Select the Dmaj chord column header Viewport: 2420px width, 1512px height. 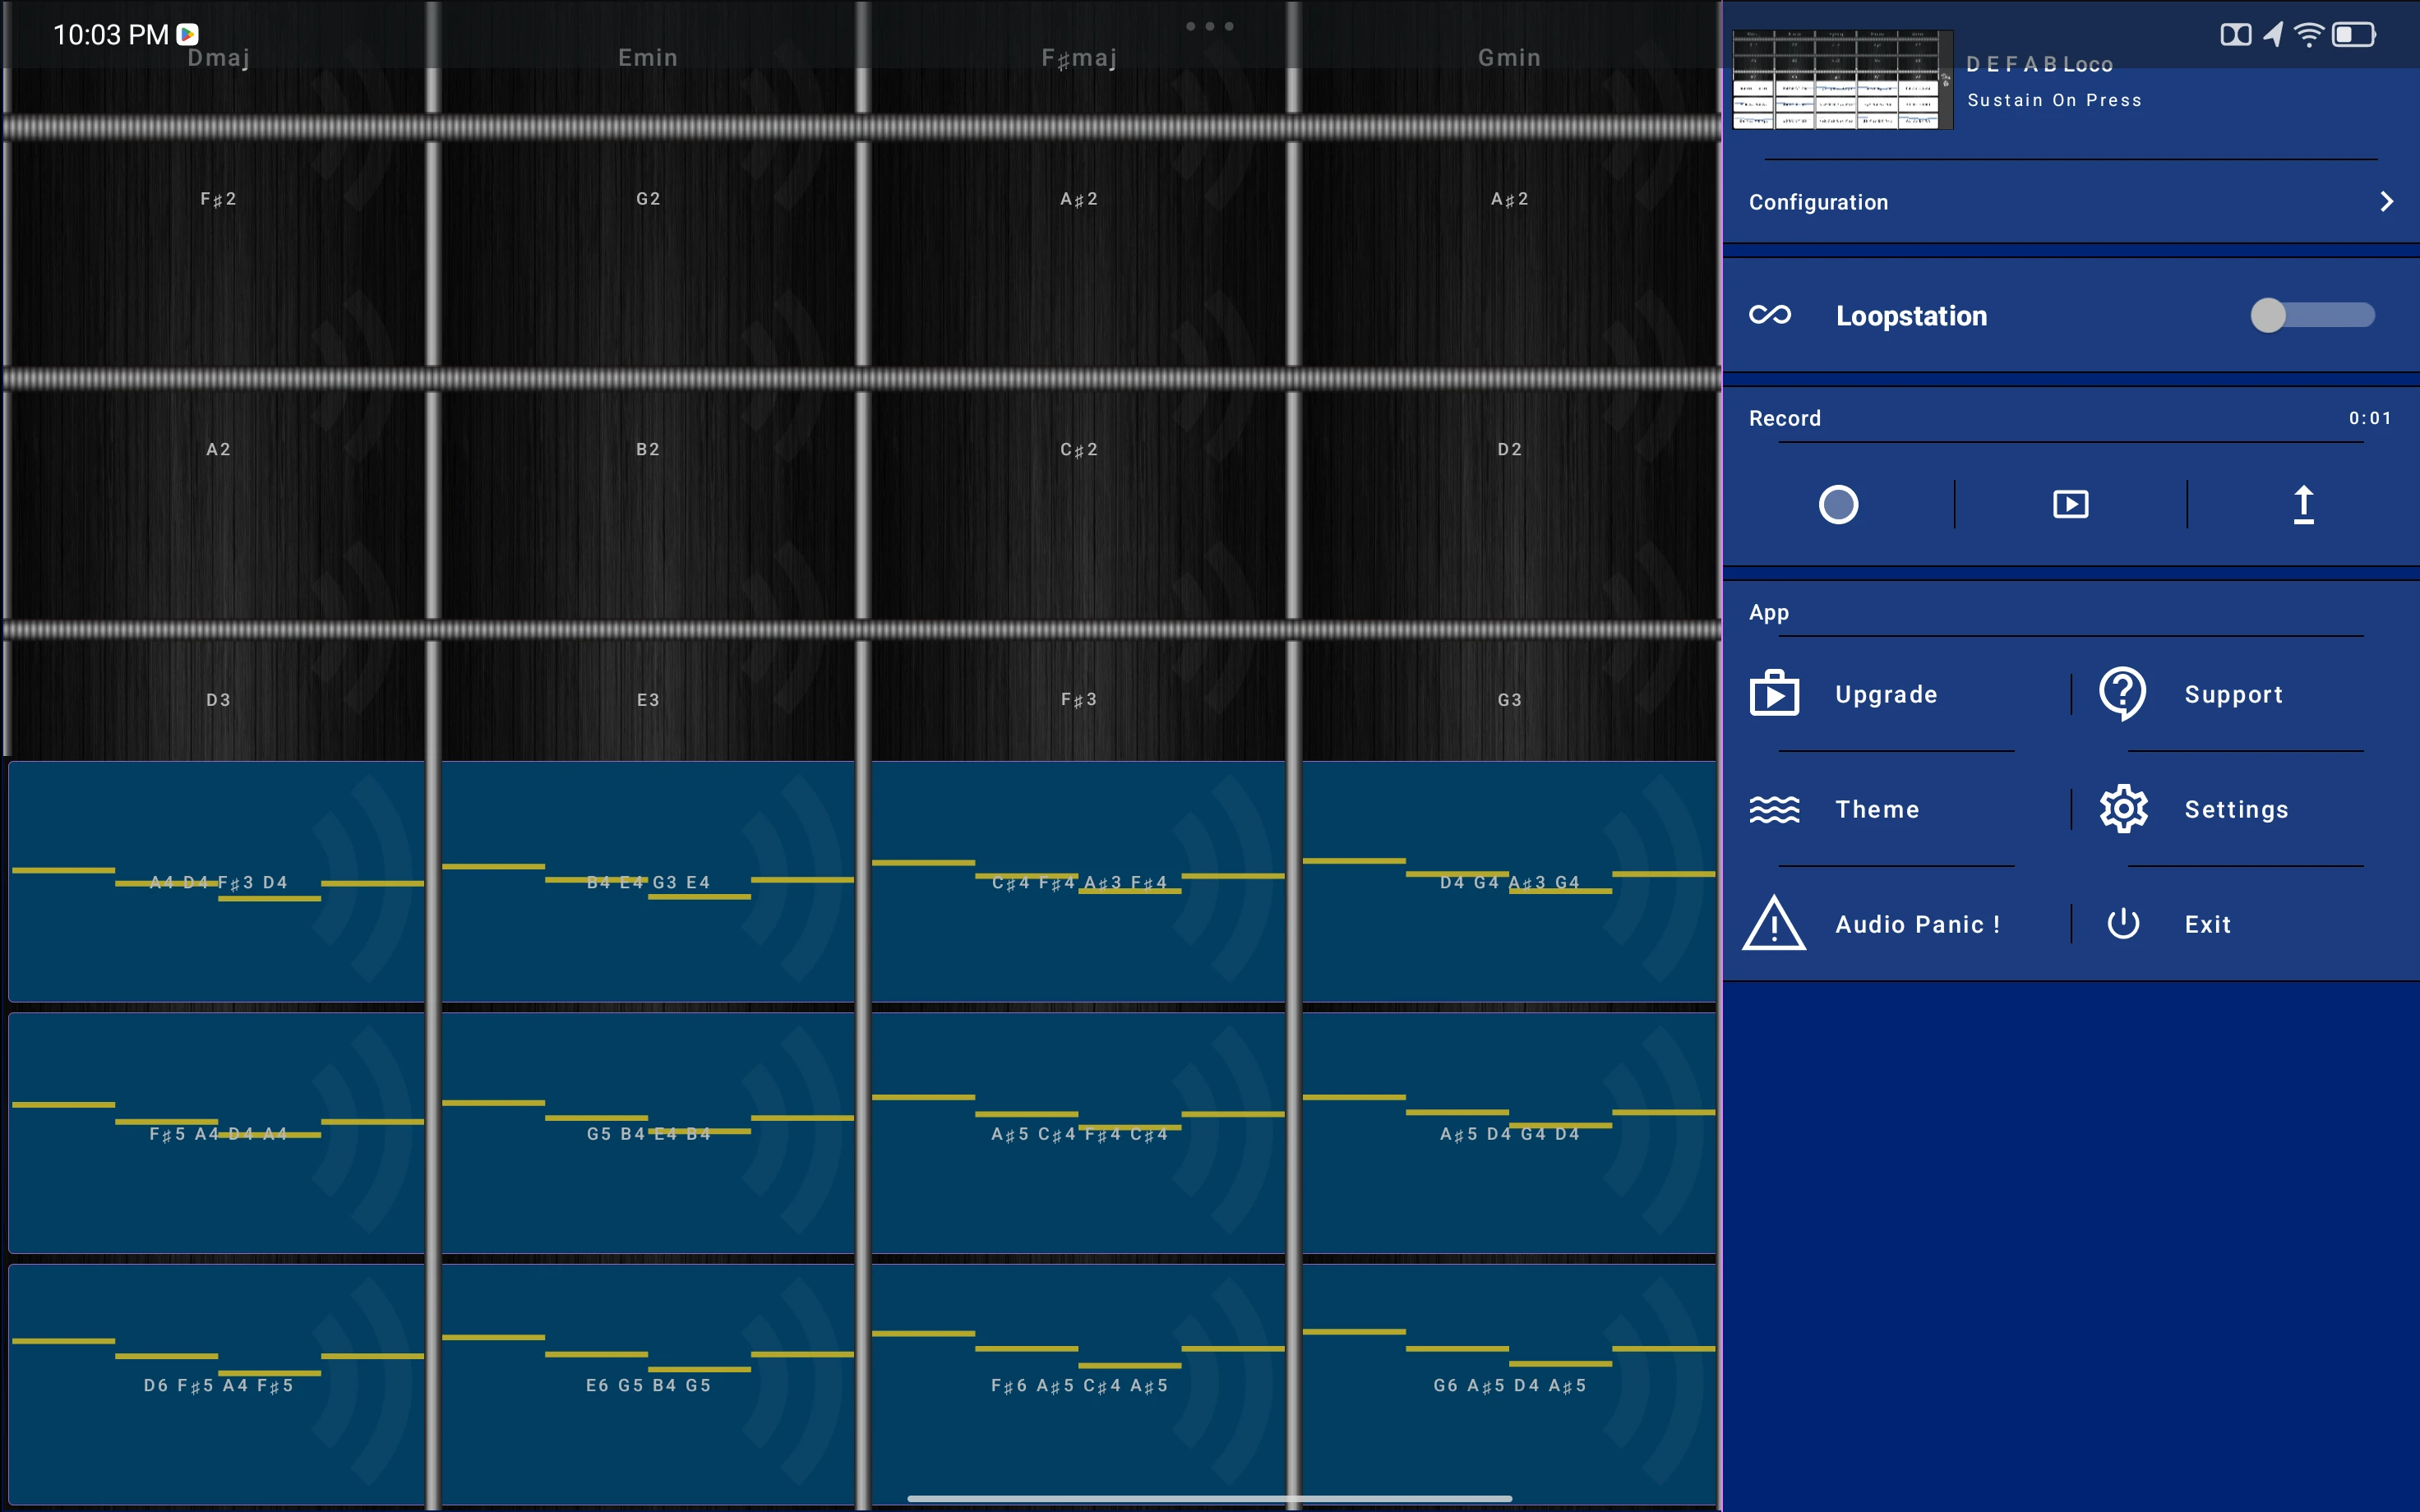(218, 58)
